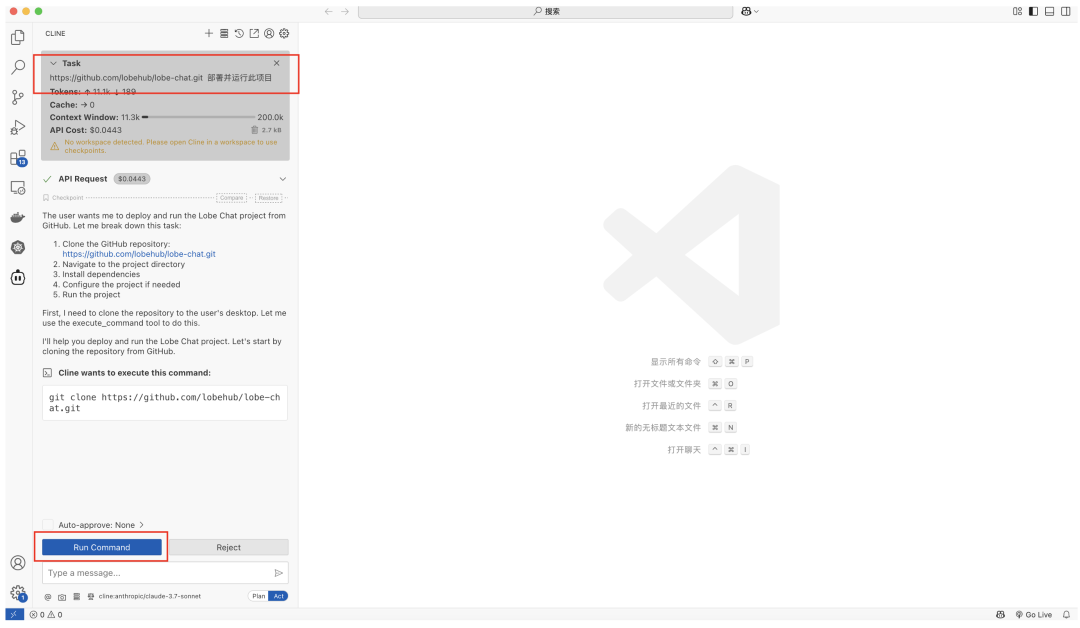Click the 'API Cost: $0.0443' line

click(85, 130)
